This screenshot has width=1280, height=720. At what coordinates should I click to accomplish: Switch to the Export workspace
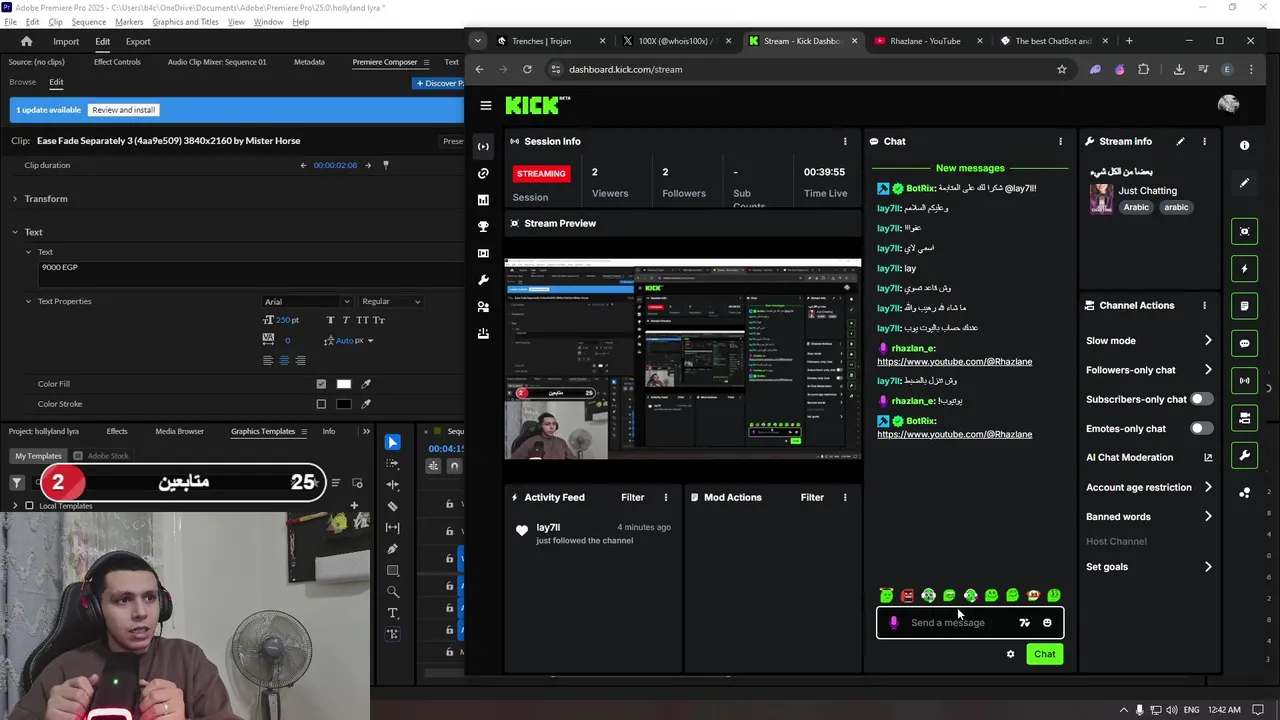click(x=138, y=41)
